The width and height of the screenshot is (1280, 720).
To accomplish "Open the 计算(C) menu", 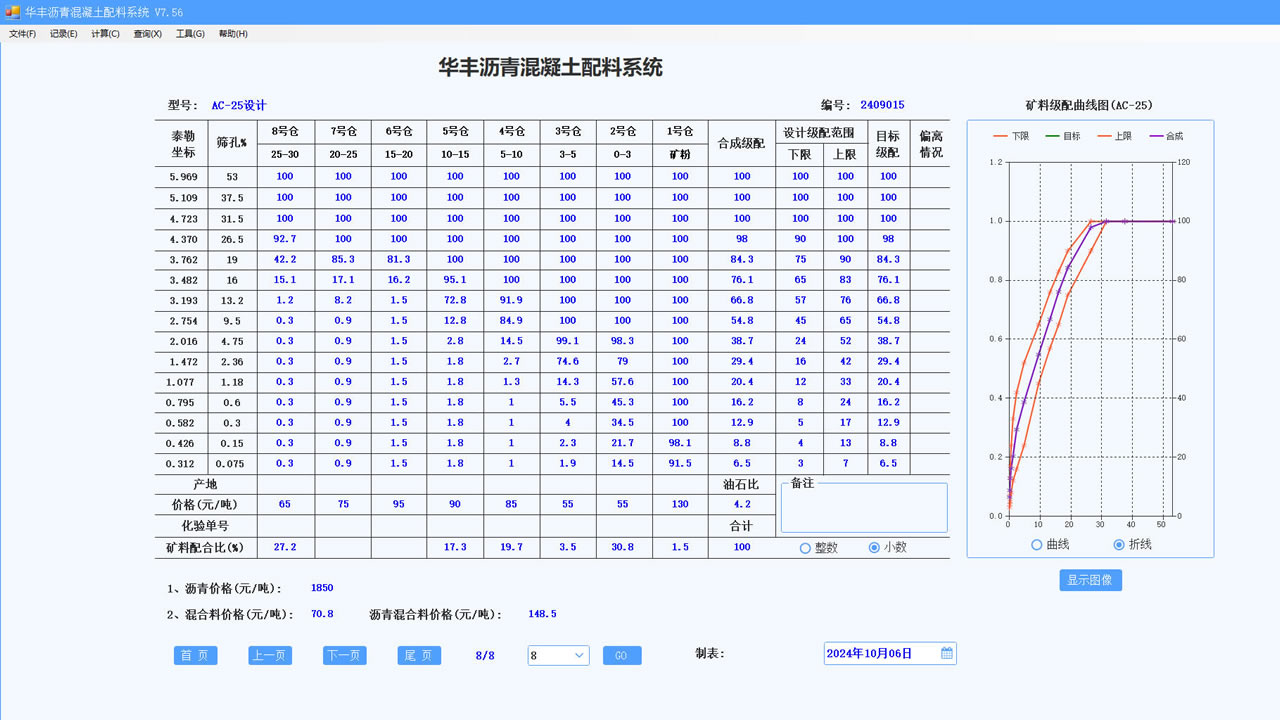I will (x=105, y=33).
